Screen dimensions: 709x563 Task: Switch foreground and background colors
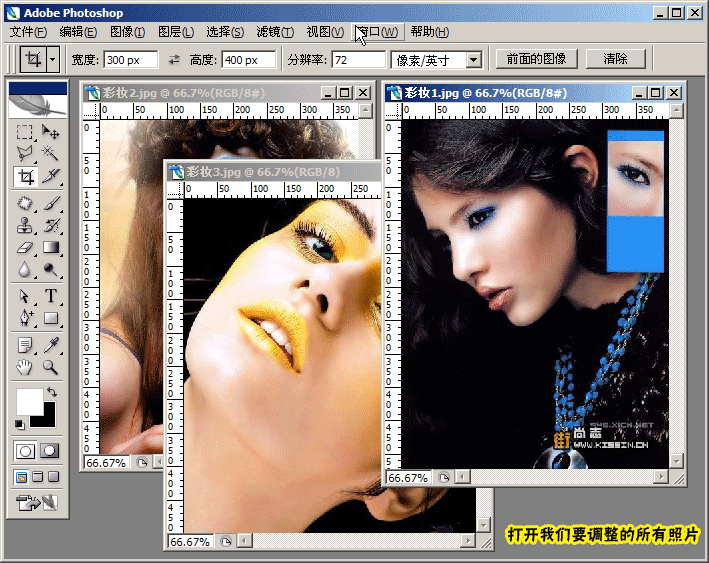click(52, 392)
